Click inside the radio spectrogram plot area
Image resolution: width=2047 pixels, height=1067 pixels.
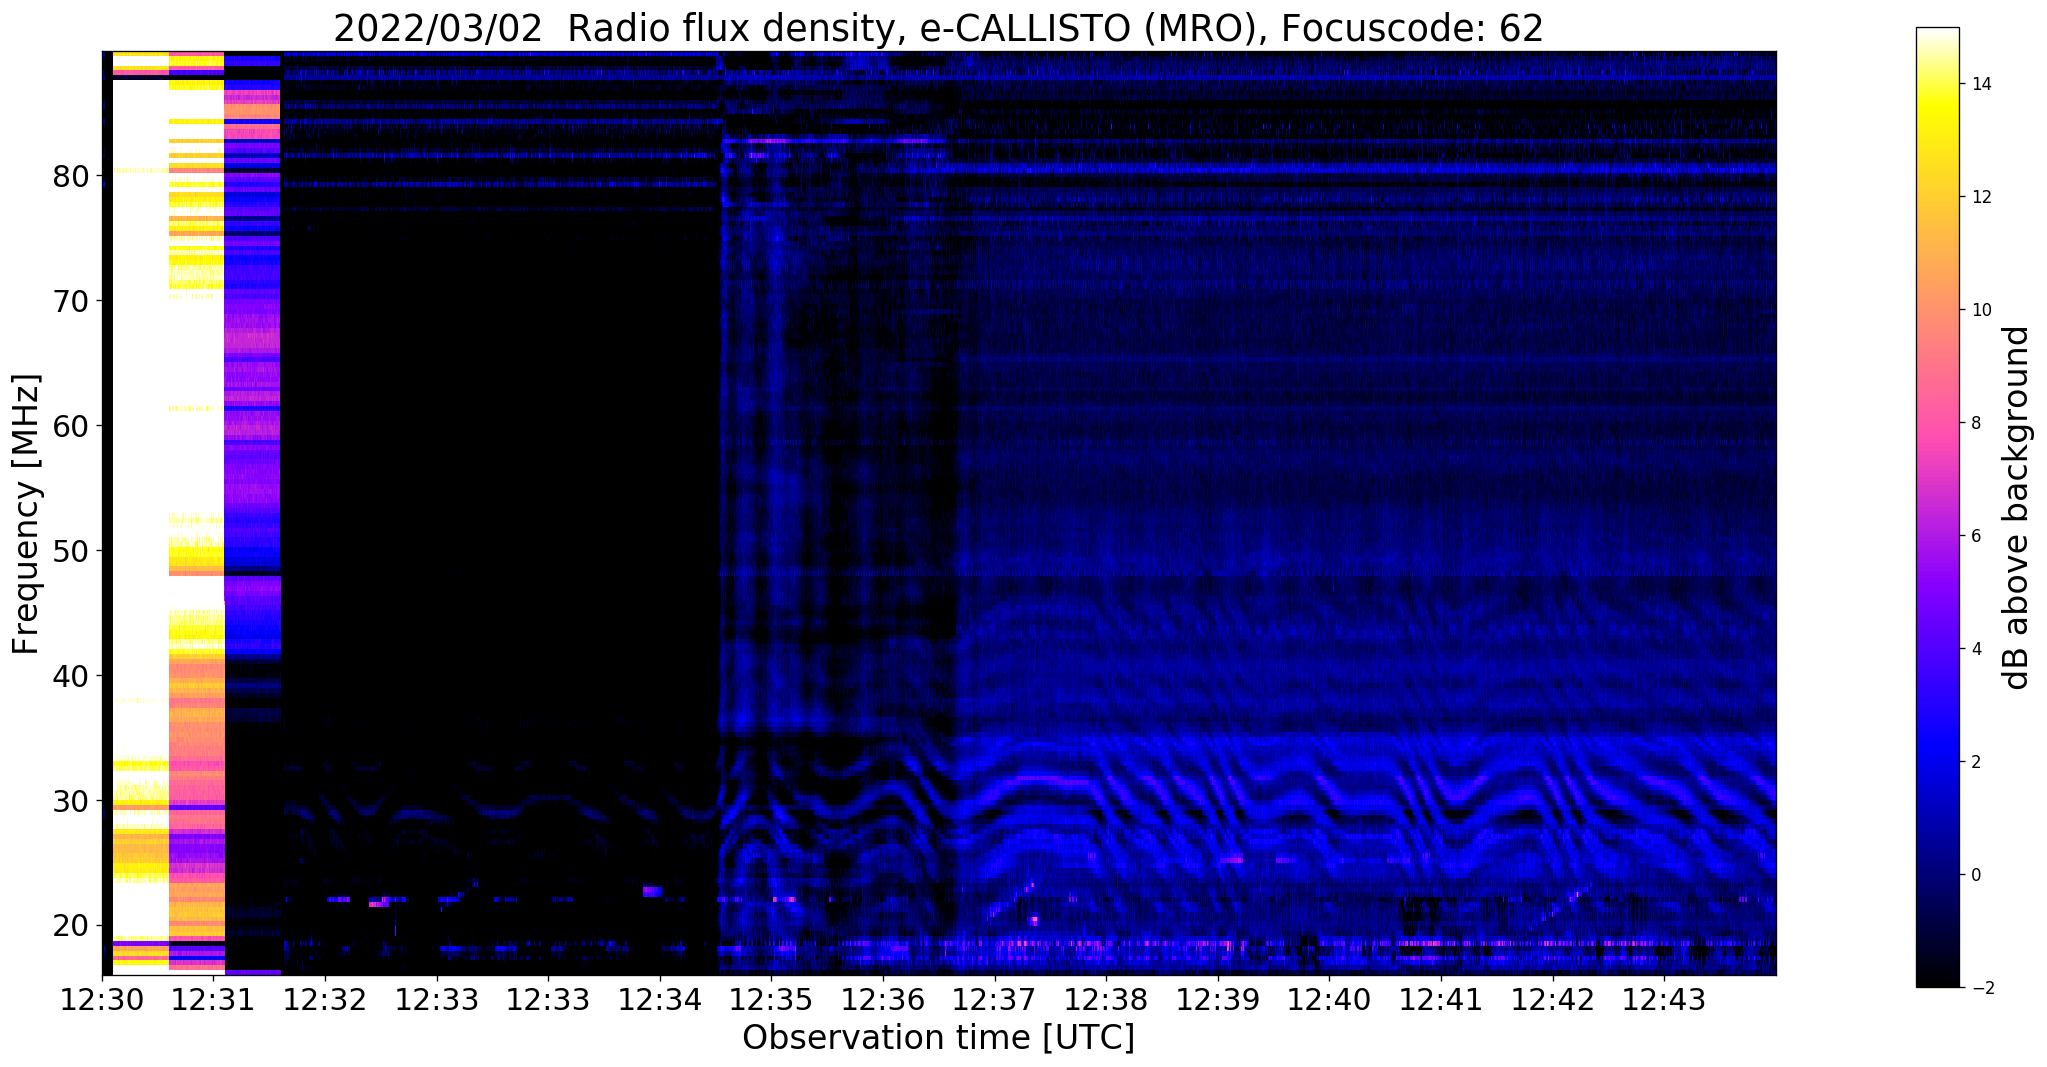point(939,513)
